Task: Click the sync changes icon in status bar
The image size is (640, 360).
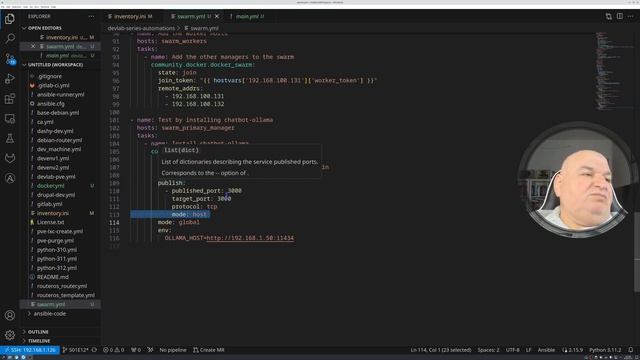Action: (94, 350)
